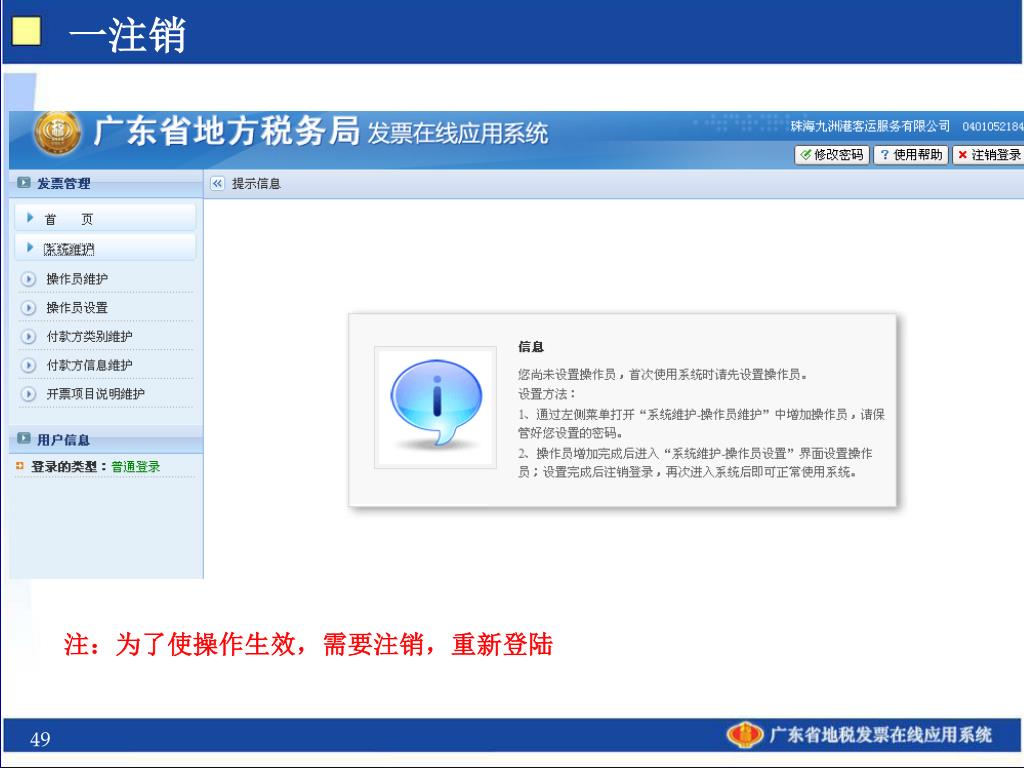Click triangle arrow beside 系统维护
Viewport: 1024px width, 768px height.
click(29, 248)
